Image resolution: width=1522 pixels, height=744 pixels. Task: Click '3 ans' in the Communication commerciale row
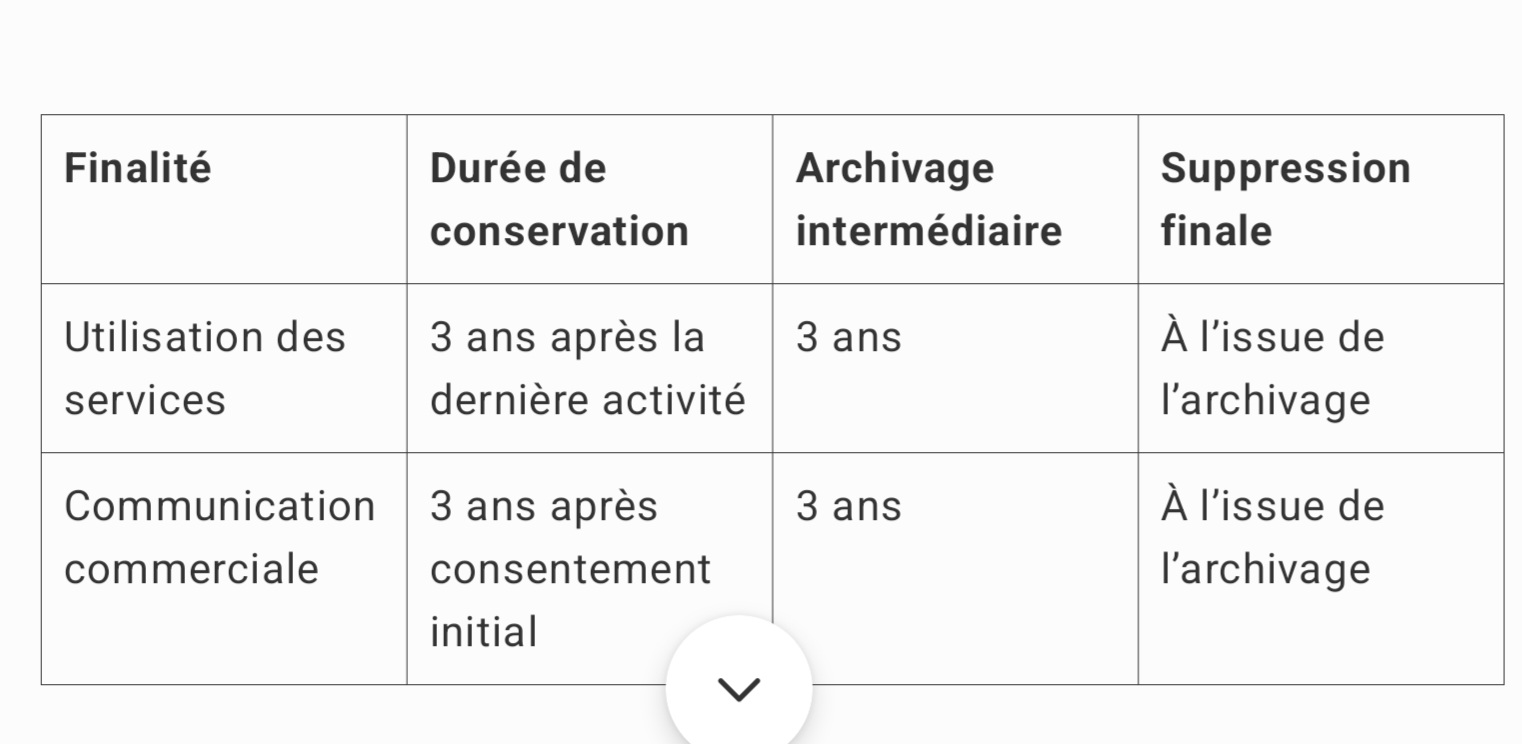tap(849, 507)
